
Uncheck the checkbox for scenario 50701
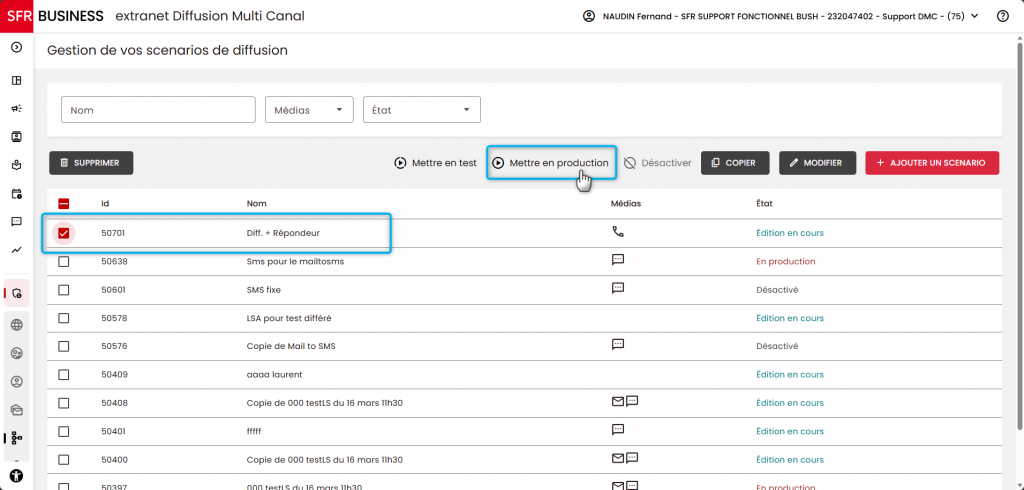click(63, 233)
